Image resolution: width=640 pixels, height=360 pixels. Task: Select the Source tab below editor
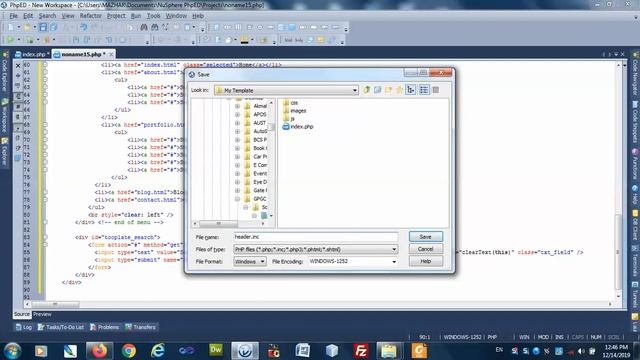(x=22, y=314)
